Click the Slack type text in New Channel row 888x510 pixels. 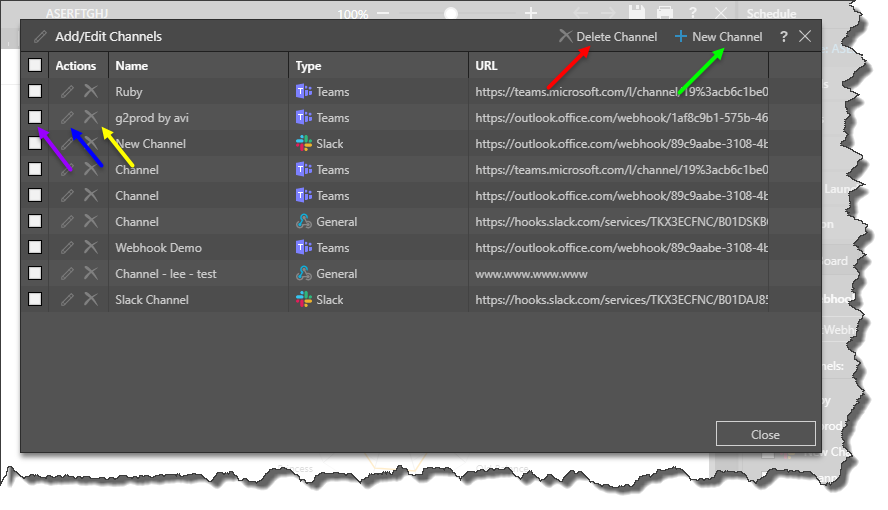point(330,144)
